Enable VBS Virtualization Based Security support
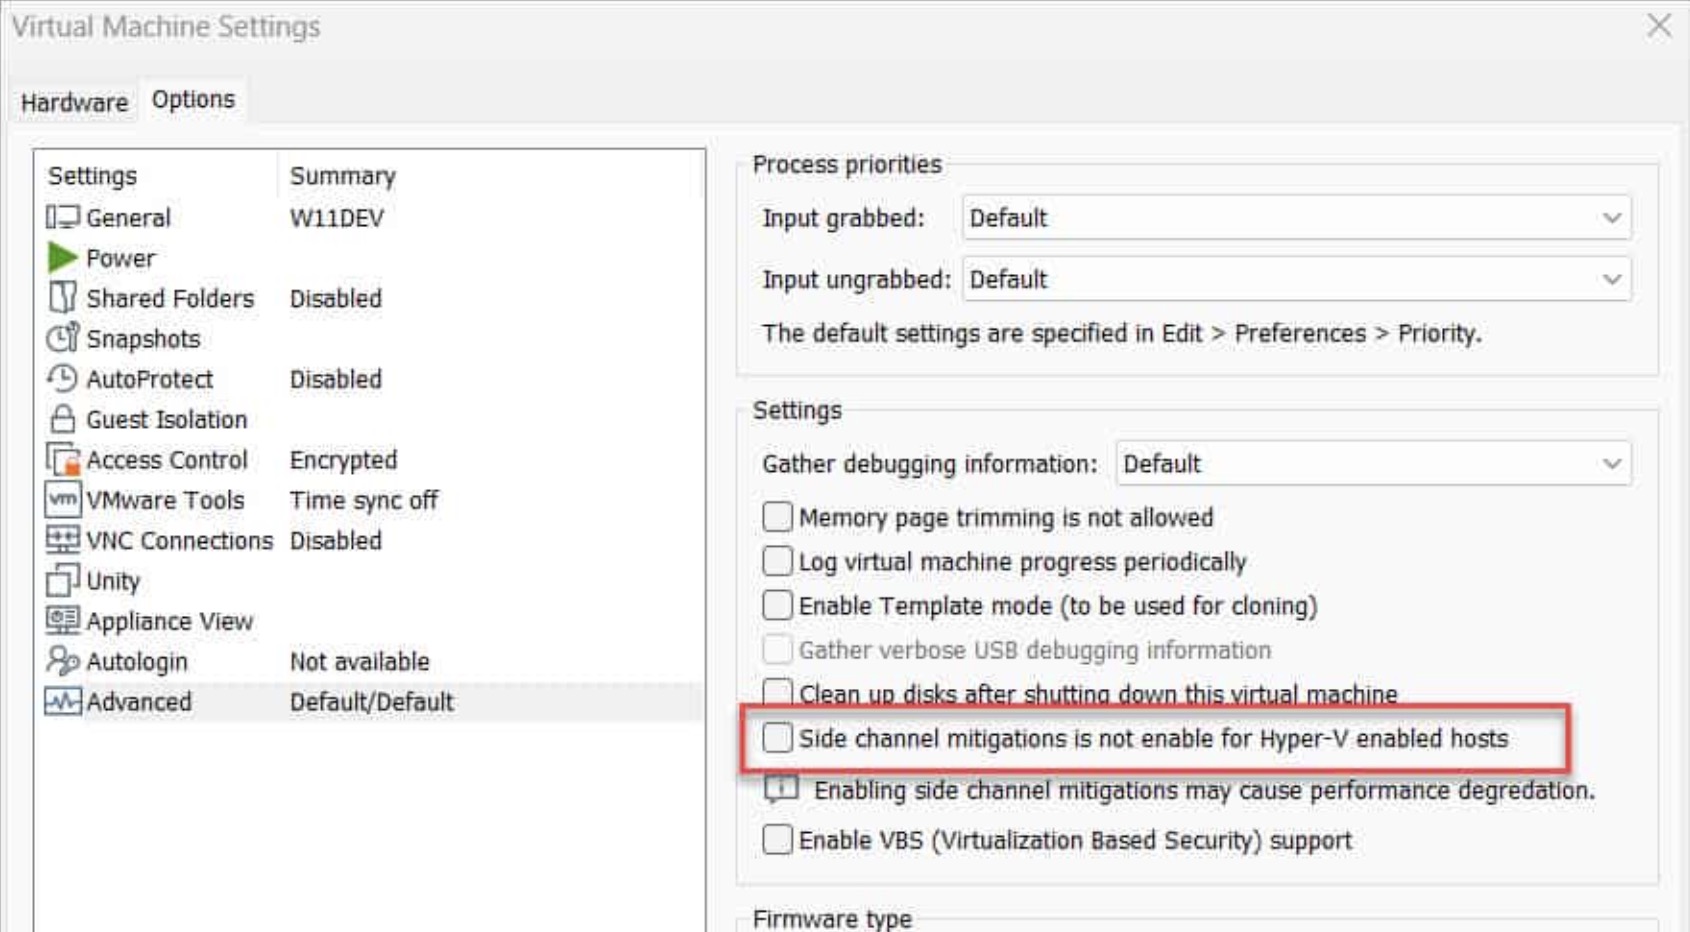The width and height of the screenshot is (1690, 932). (x=777, y=840)
